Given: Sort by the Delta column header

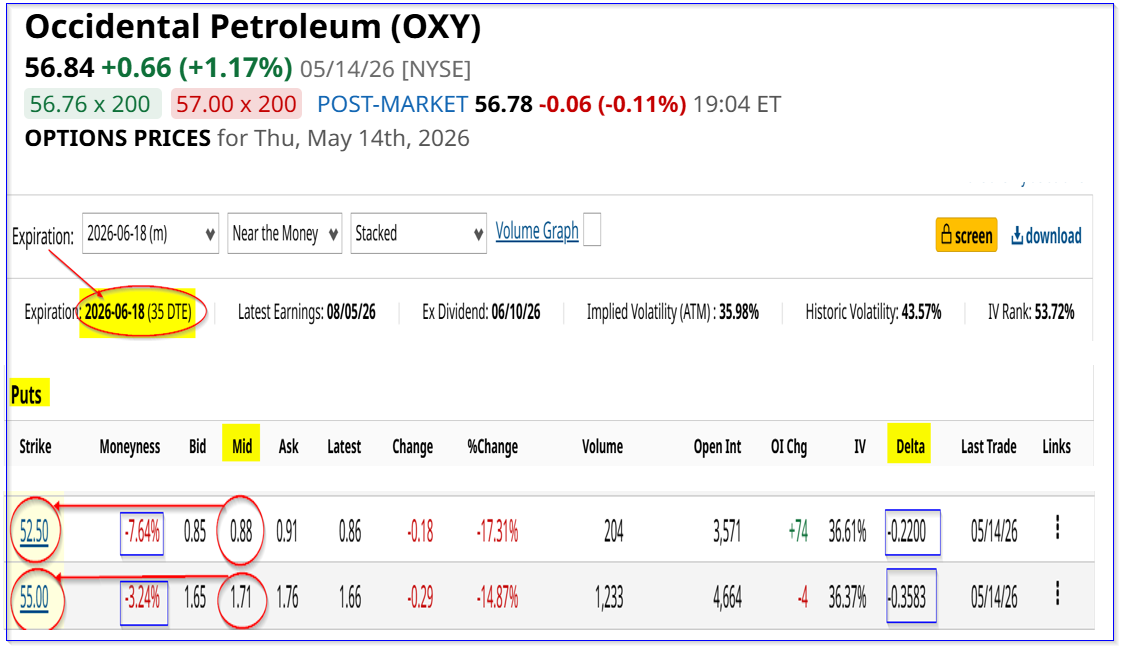Looking at the screenshot, I should (910, 446).
